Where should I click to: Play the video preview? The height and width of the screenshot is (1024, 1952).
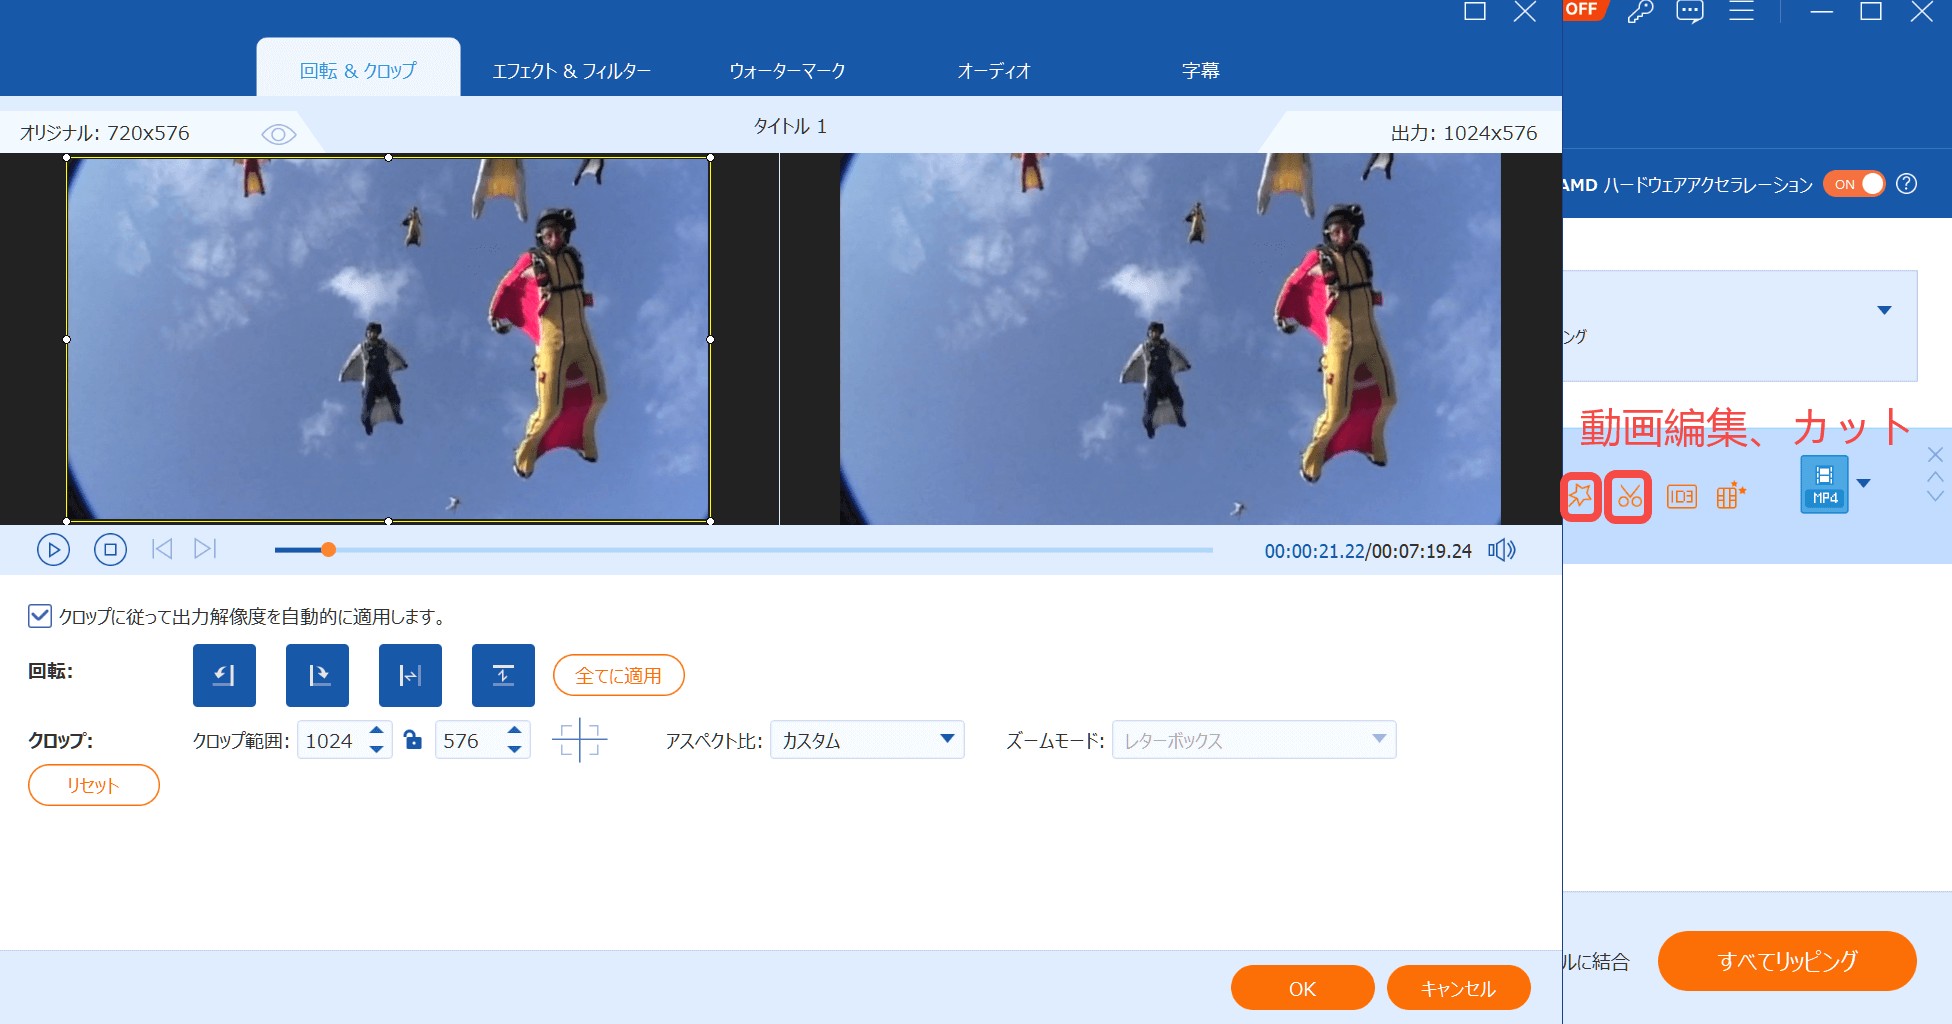53,549
